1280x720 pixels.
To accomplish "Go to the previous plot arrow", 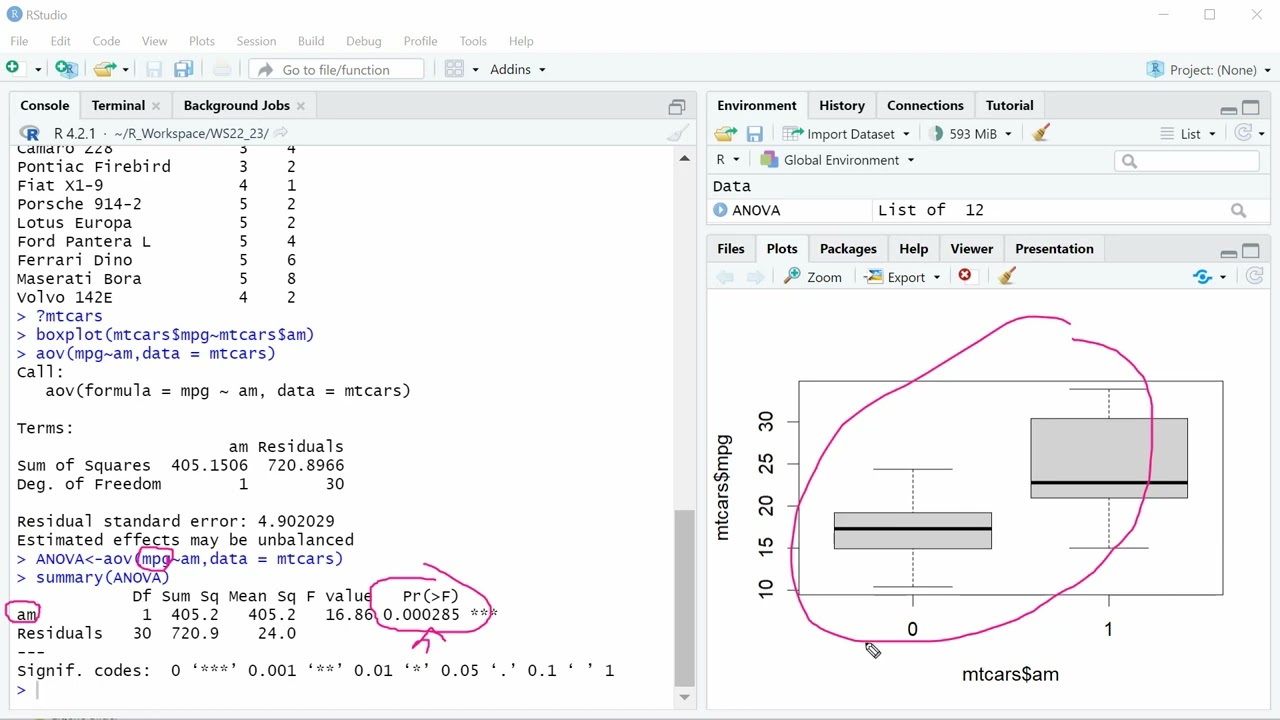I will point(725,277).
